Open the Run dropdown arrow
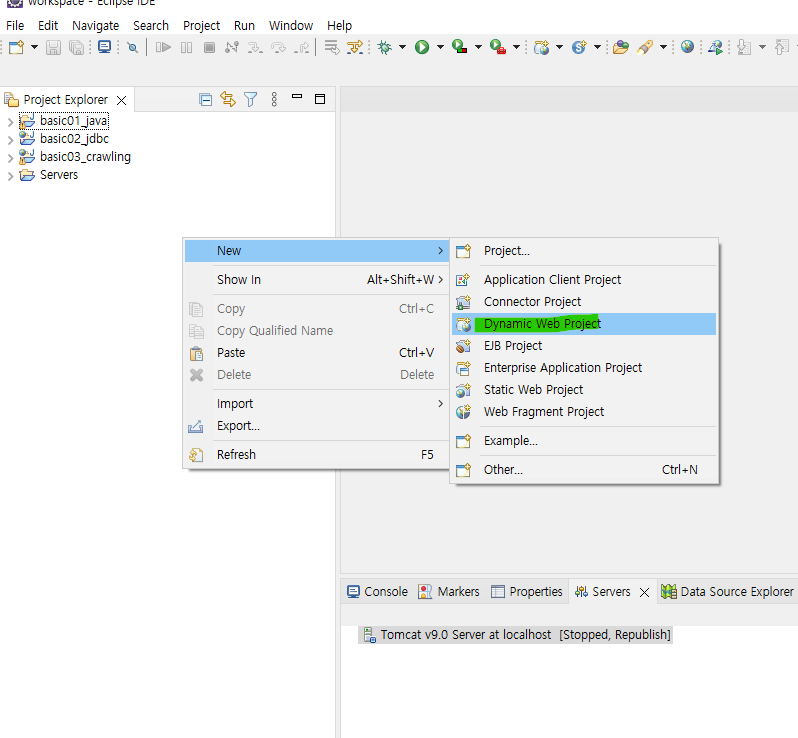 [x=440, y=47]
